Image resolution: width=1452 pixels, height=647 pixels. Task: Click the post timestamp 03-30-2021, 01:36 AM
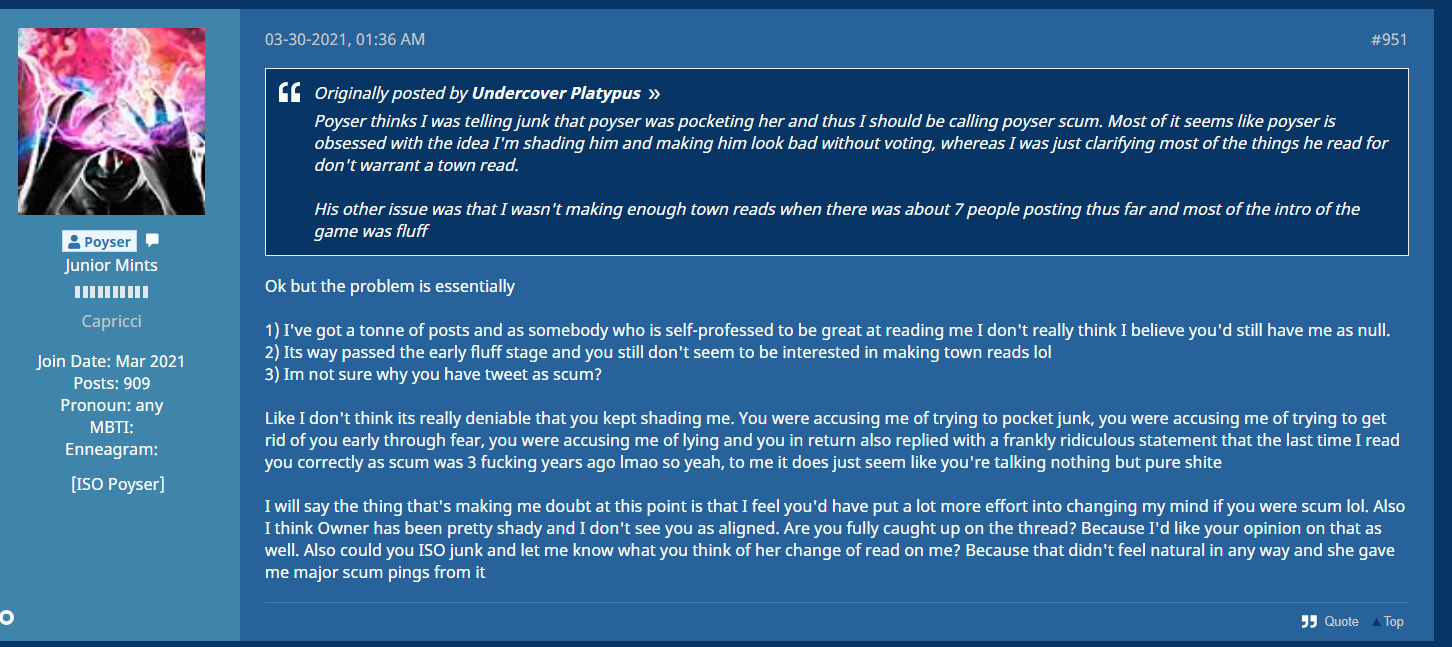[x=345, y=40]
